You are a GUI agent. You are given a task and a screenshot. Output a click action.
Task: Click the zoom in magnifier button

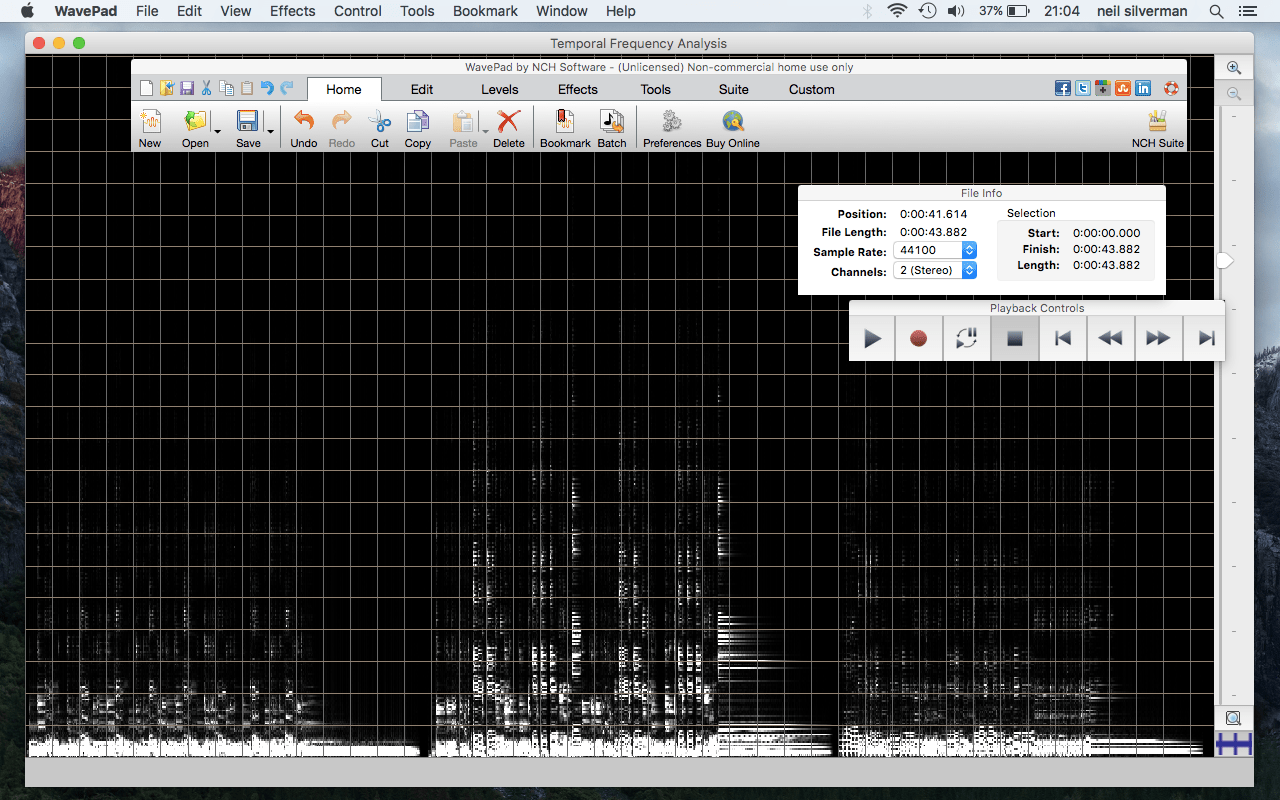(1234, 68)
